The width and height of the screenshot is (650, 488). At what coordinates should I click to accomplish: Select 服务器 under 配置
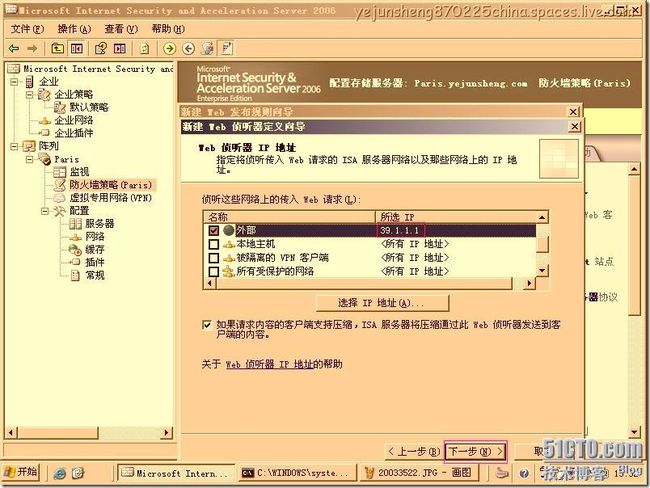click(x=99, y=224)
